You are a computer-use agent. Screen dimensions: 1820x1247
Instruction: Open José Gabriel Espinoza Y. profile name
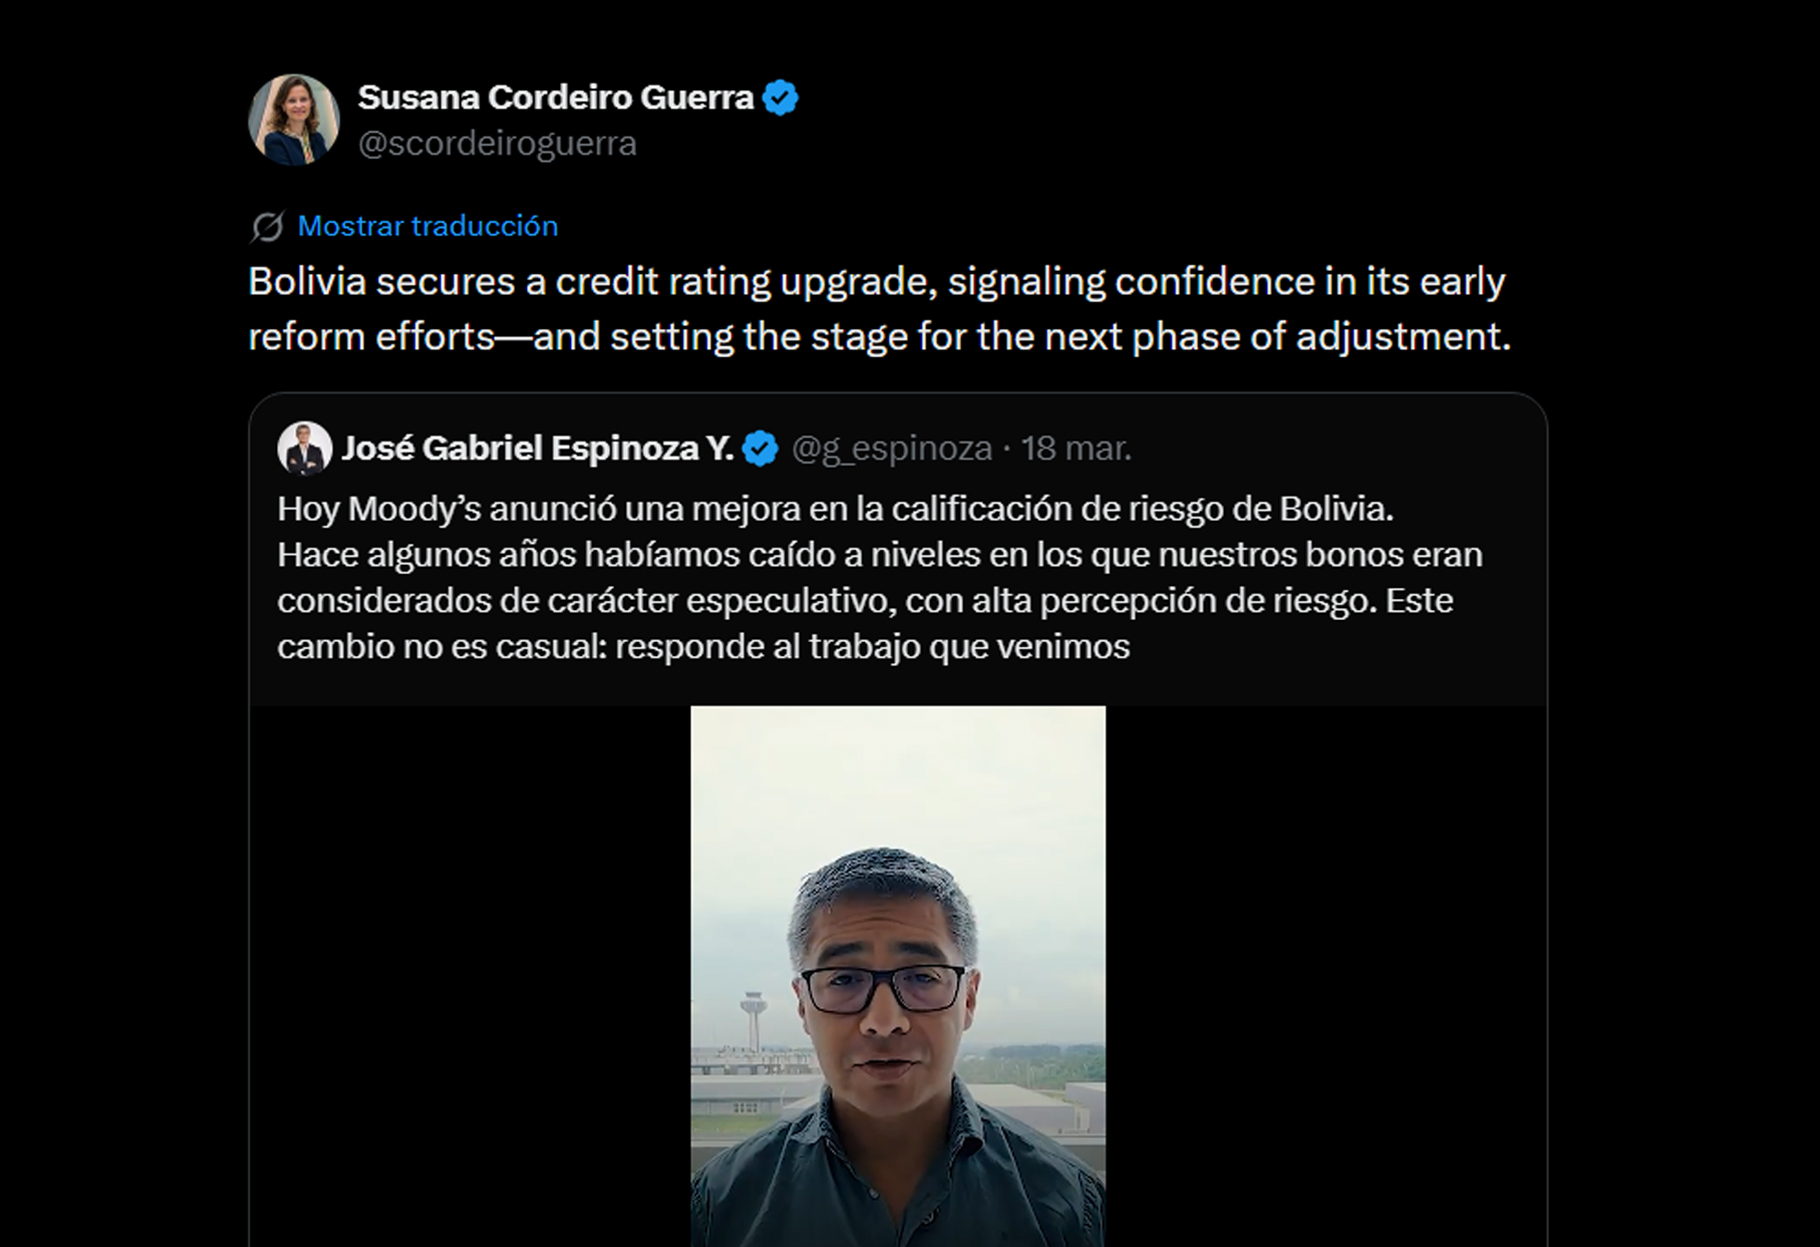point(537,449)
